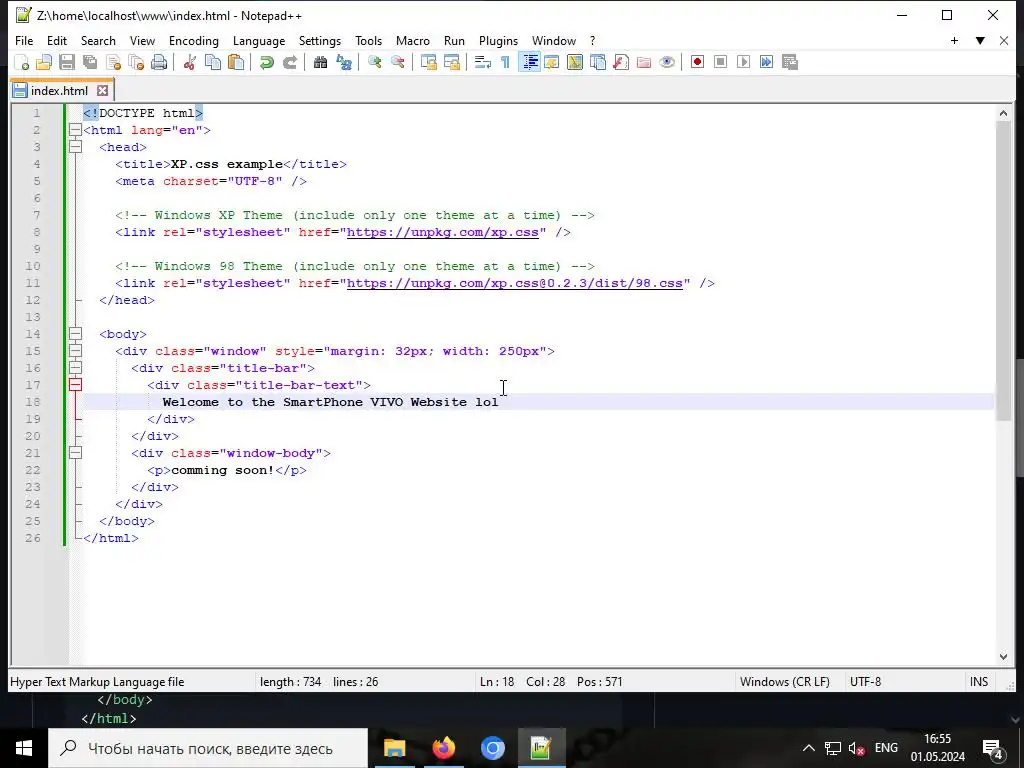1024x768 pixels.
Task: Toggle file monitoring with the eye icon
Action: 667,62
